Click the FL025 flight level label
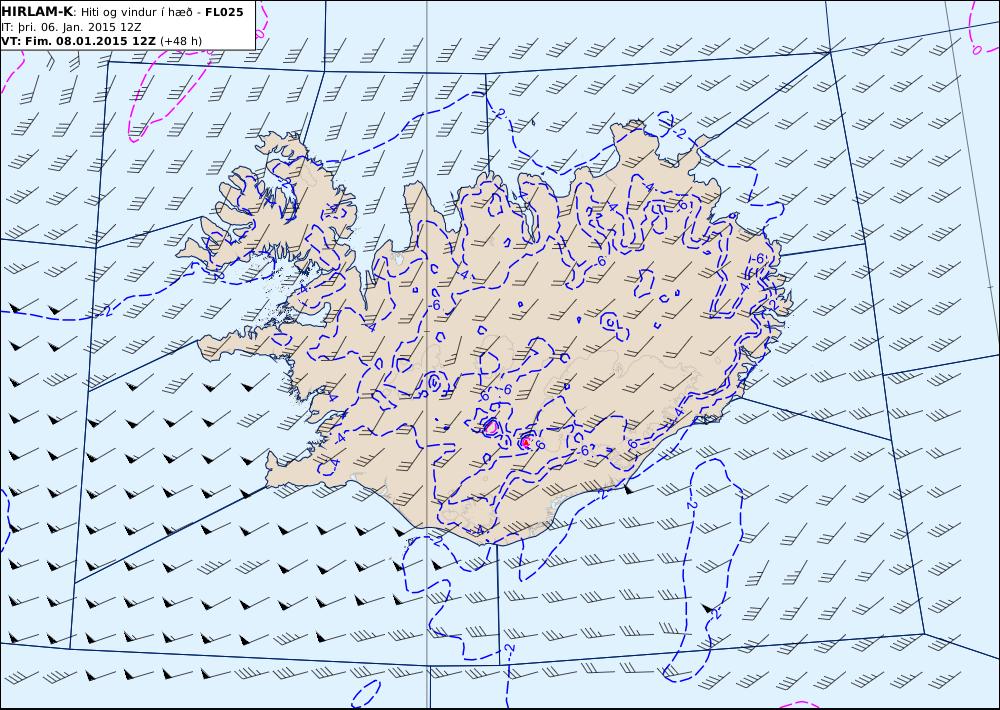 [x=224, y=12]
